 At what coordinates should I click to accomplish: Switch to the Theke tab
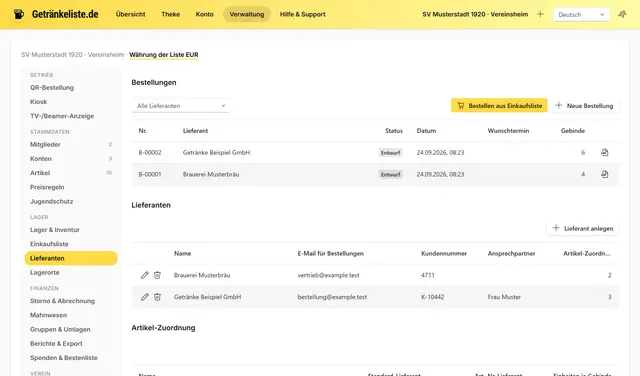[171, 14]
